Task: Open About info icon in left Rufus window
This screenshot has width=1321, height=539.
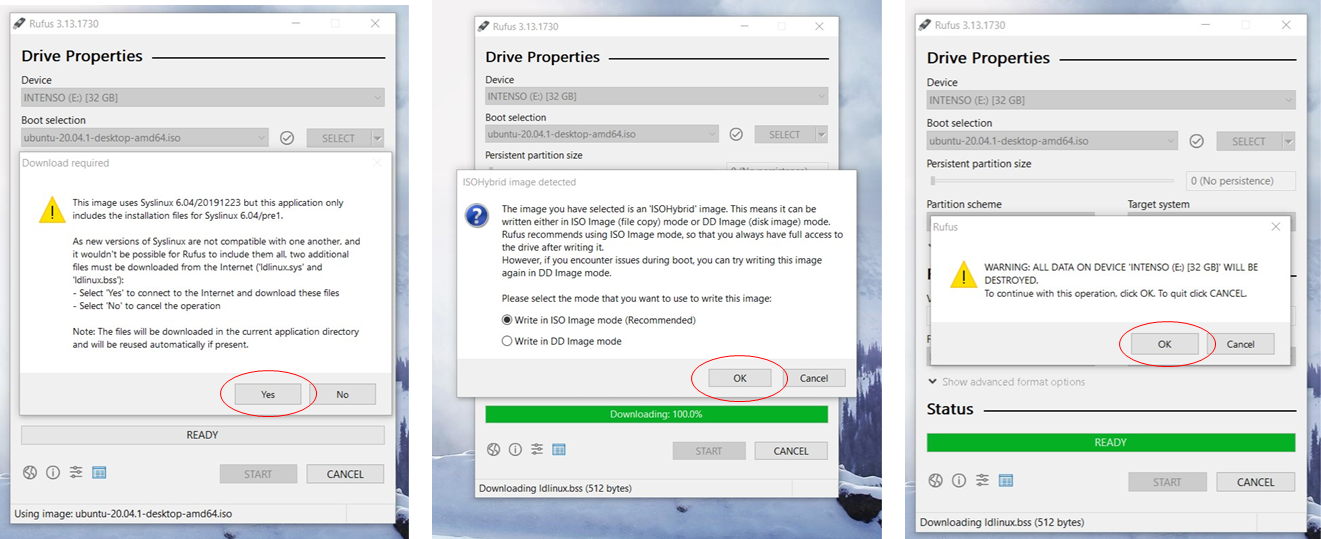Action: 53,473
